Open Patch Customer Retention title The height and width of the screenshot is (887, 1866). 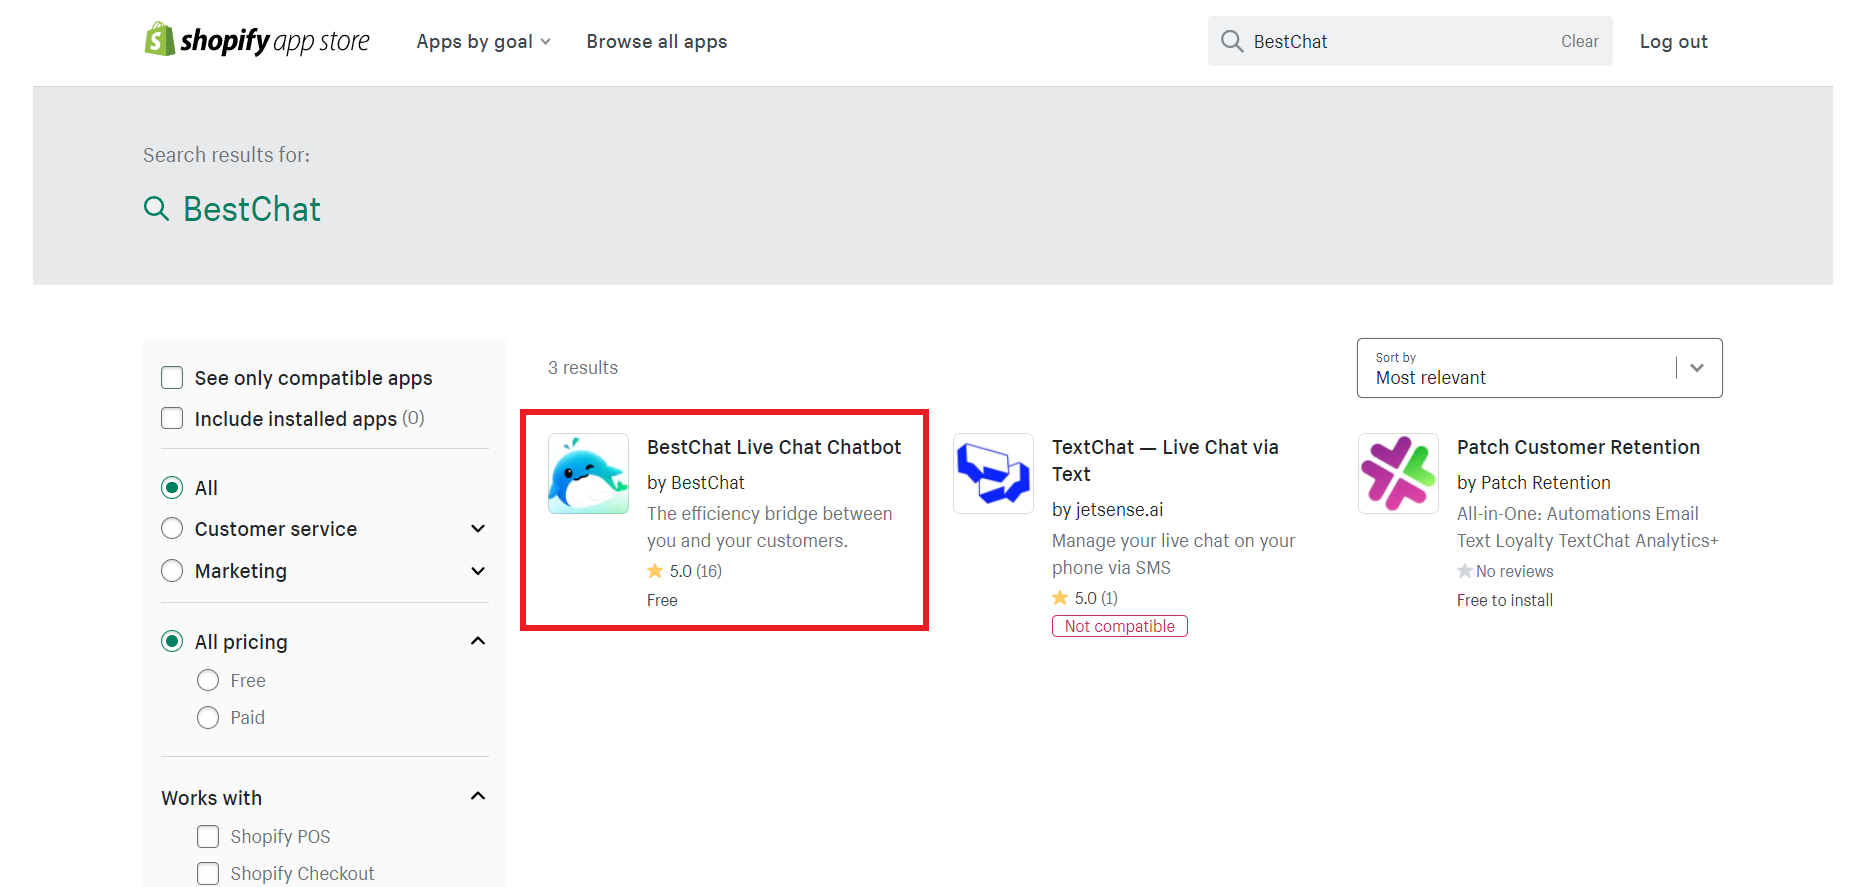[1578, 447]
